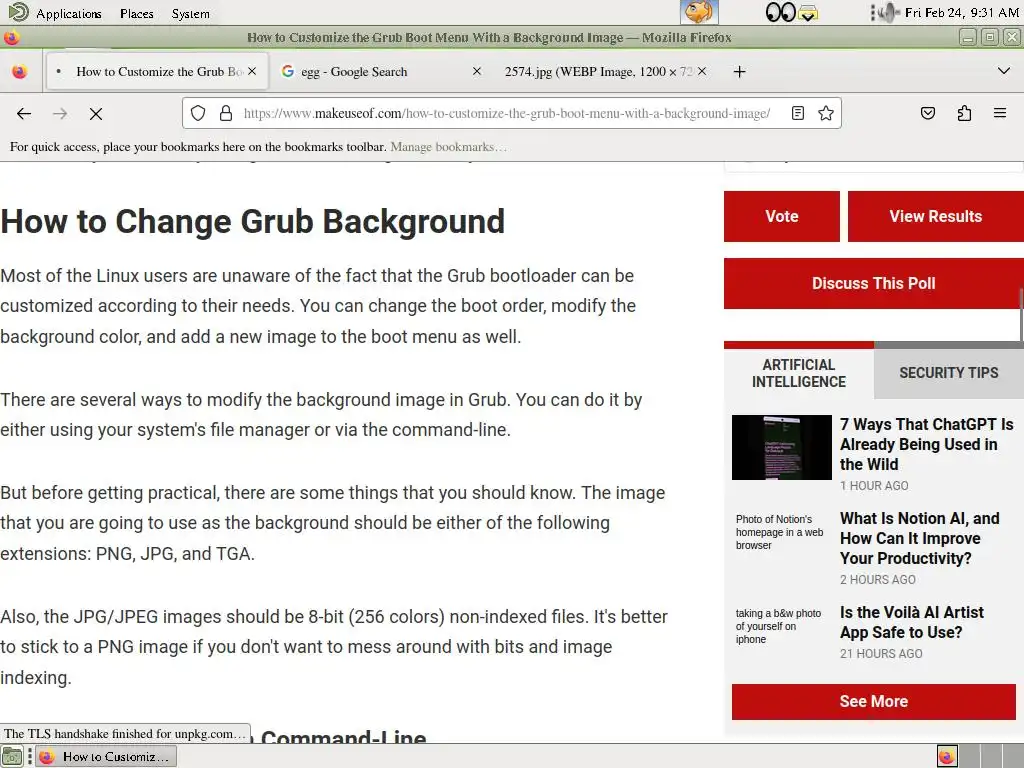The image size is (1024, 768).
Task: Open the Firefox hamburger menu
Action: [1000, 113]
